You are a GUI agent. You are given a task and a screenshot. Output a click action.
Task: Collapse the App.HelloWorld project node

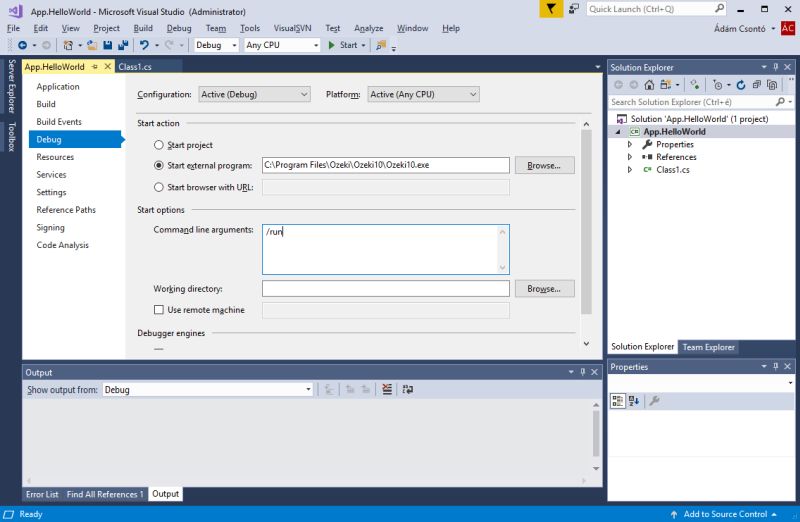(618, 132)
